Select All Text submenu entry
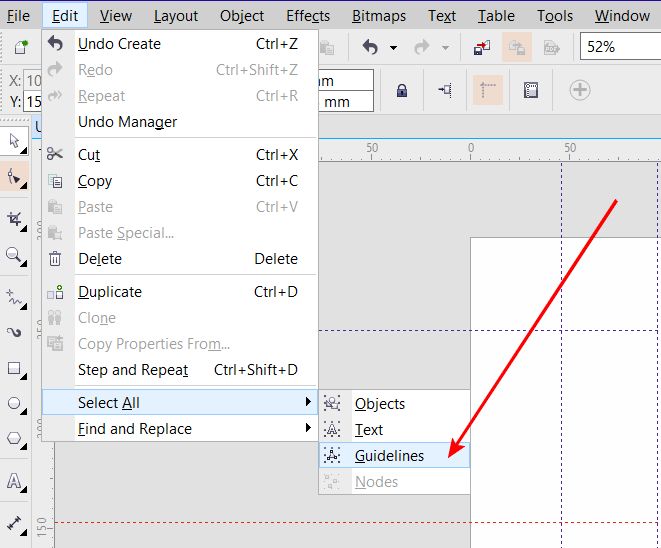The image size is (661, 548). click(x=395, y=430)
